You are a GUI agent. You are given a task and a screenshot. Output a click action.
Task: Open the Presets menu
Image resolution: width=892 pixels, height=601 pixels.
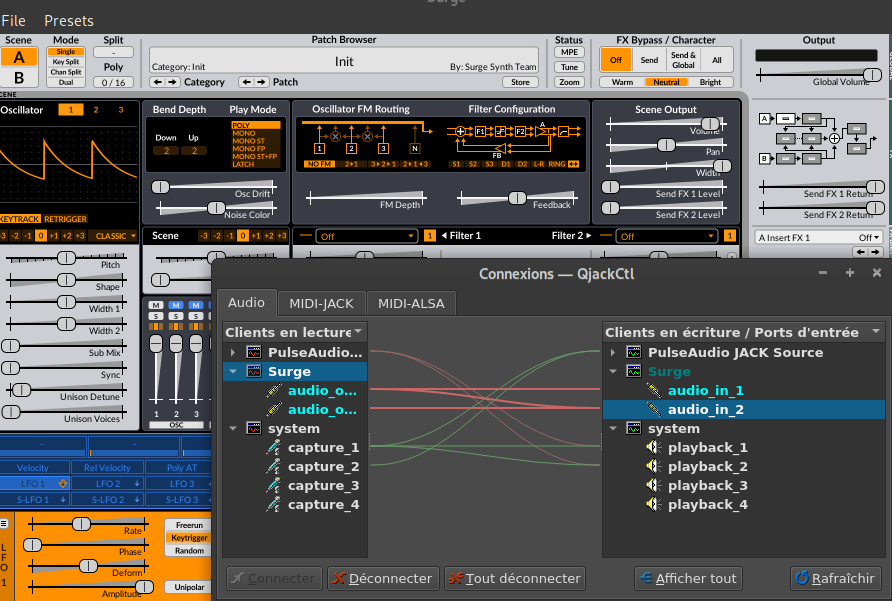[x=69, y=20]
